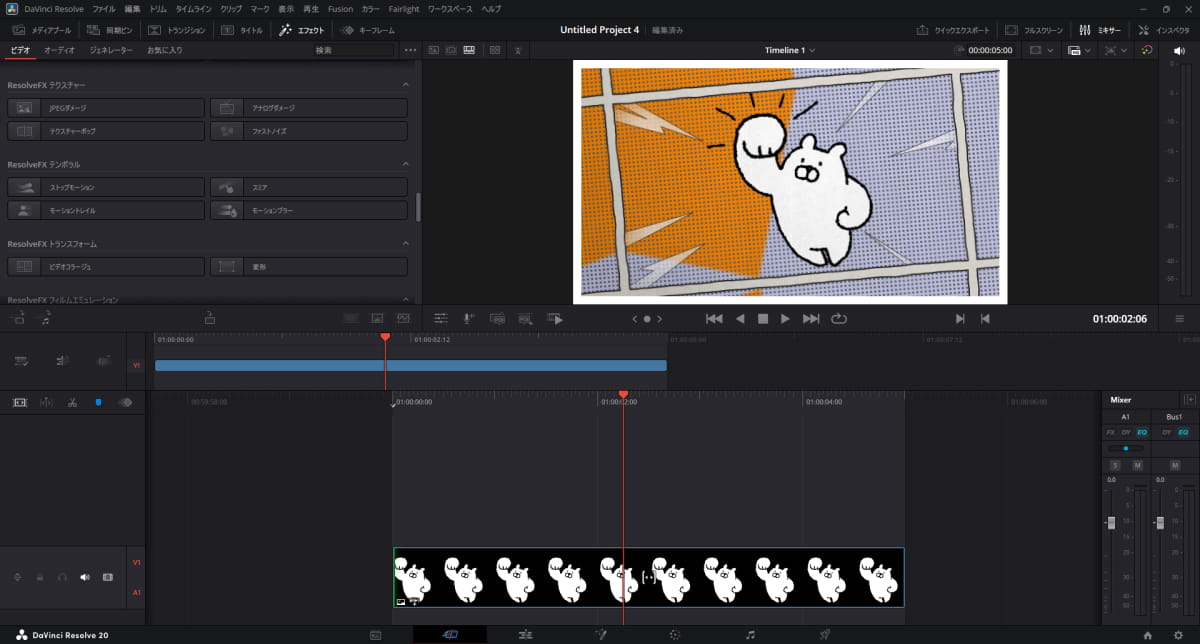1200x644 pixels.
Task: Click the voiceover microphone icon
Action: (469, 318)
